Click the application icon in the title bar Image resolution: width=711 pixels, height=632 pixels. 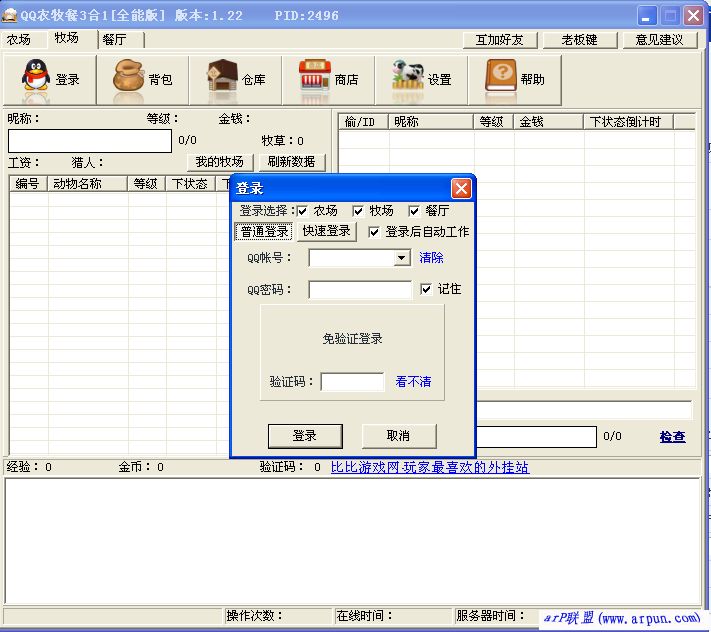(x=9, y=15)
